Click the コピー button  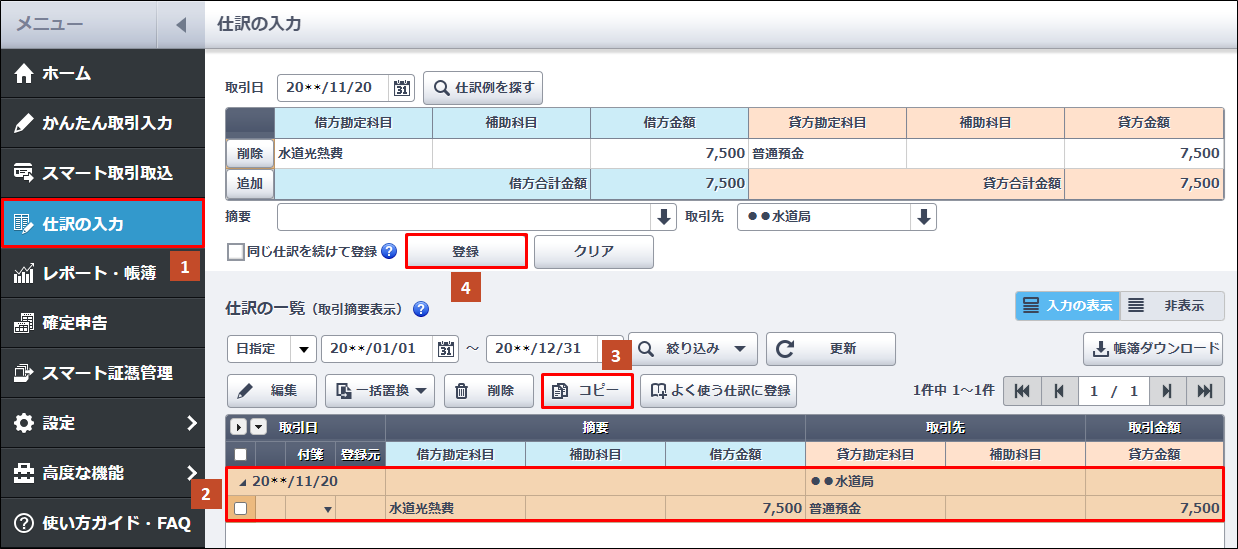tap(587, 391)
